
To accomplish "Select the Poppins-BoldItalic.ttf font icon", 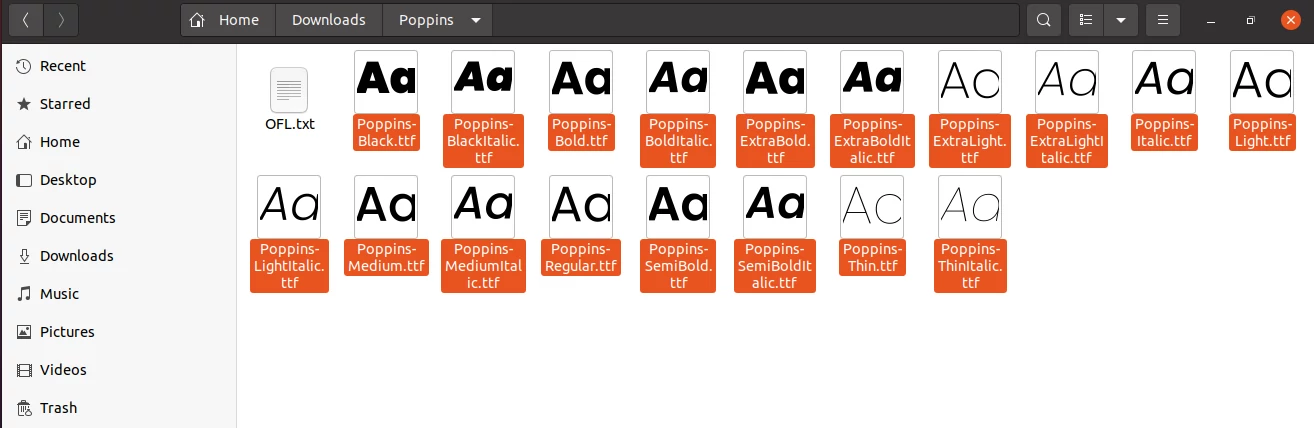I will [x=678, y=82].
